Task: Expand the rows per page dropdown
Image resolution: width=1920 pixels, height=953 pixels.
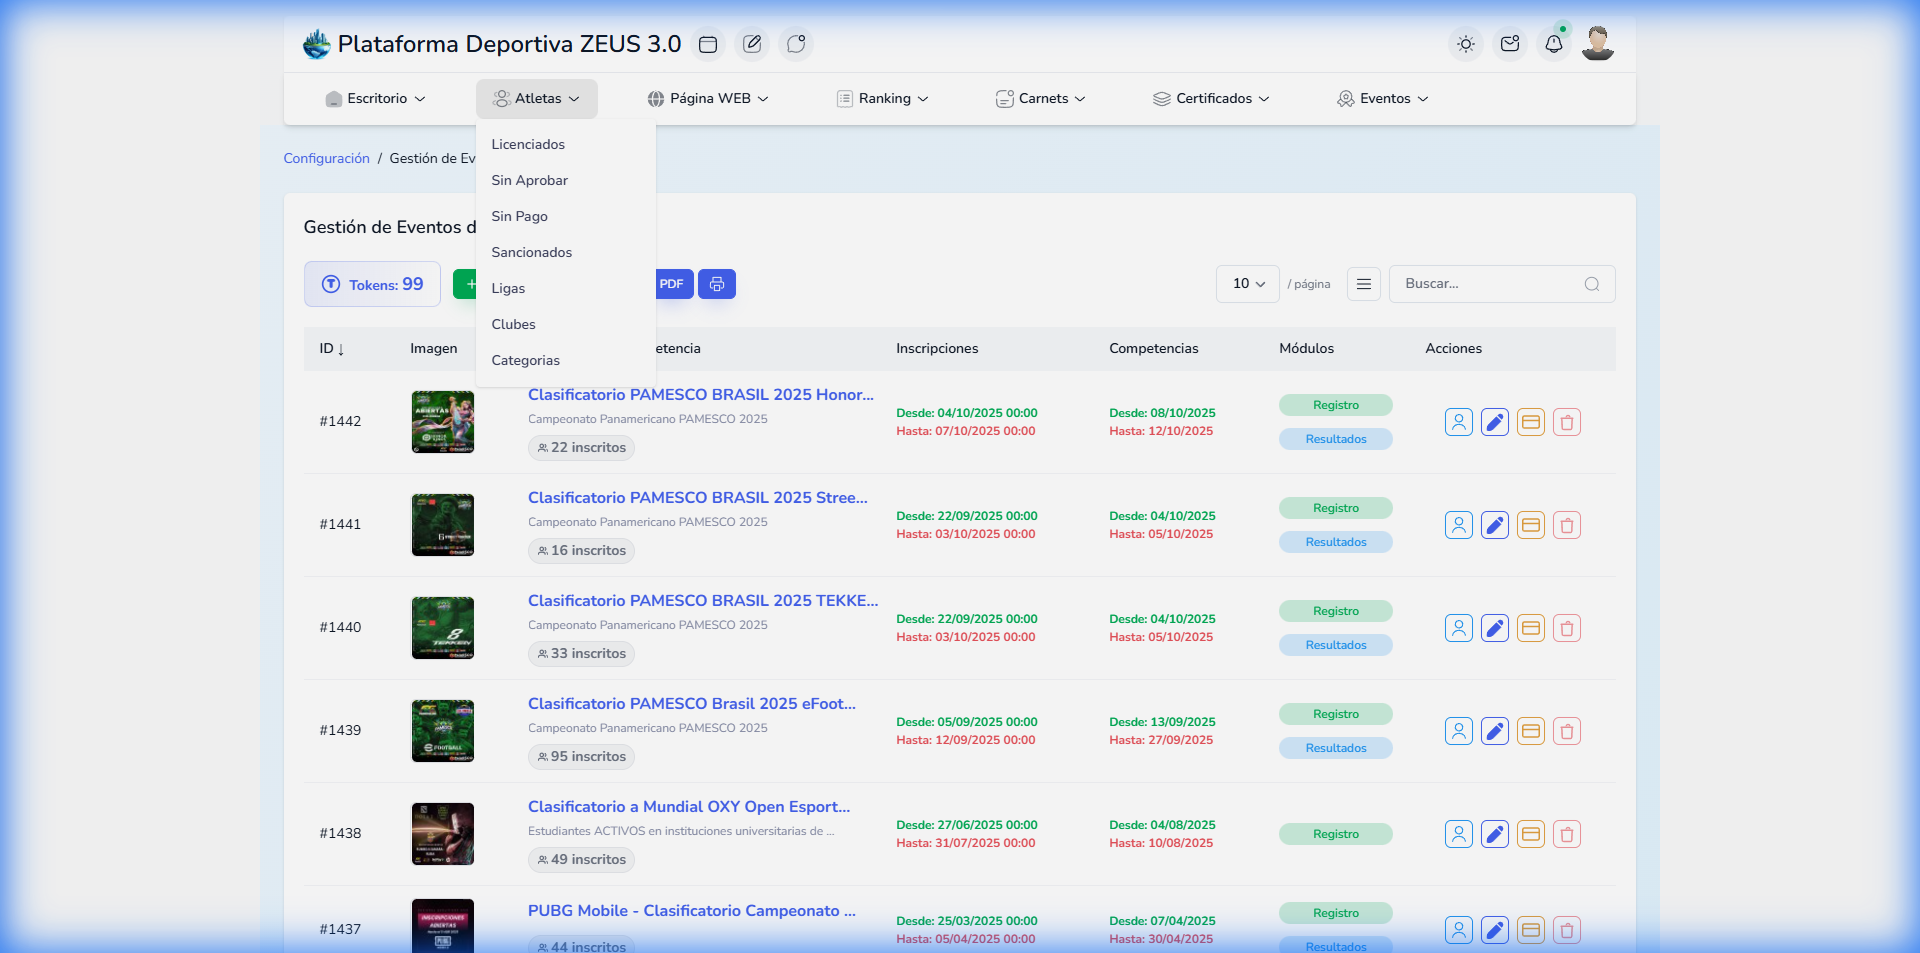Action: click(1248, 284)
